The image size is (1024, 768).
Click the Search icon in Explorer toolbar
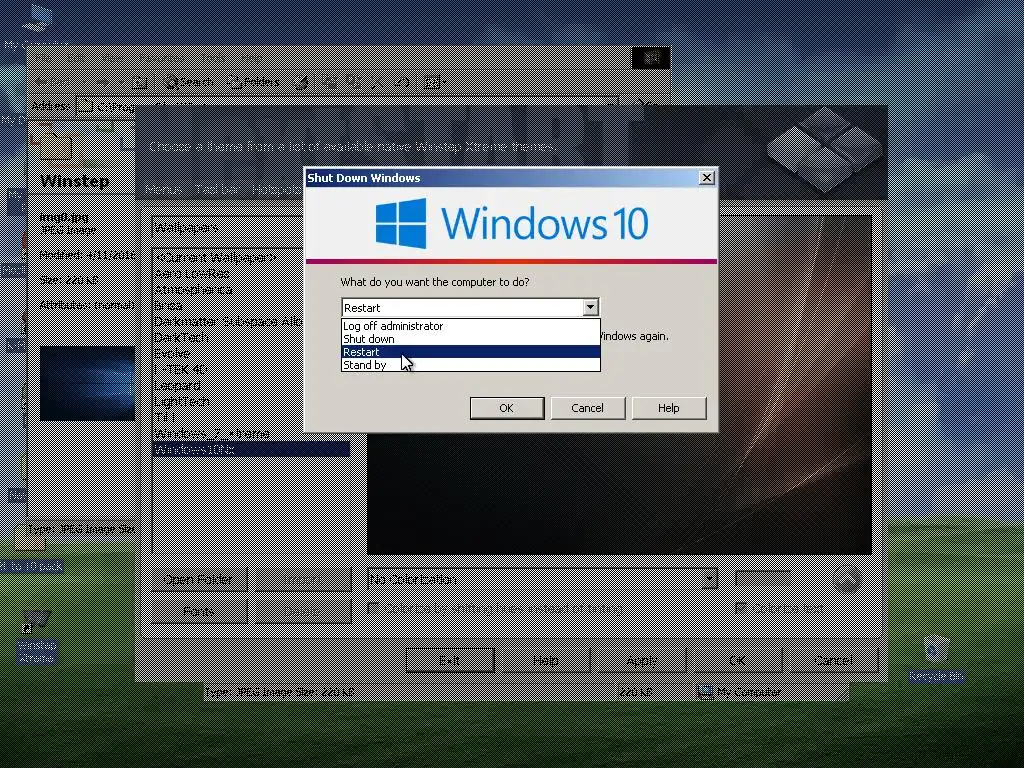coord(188,82)
